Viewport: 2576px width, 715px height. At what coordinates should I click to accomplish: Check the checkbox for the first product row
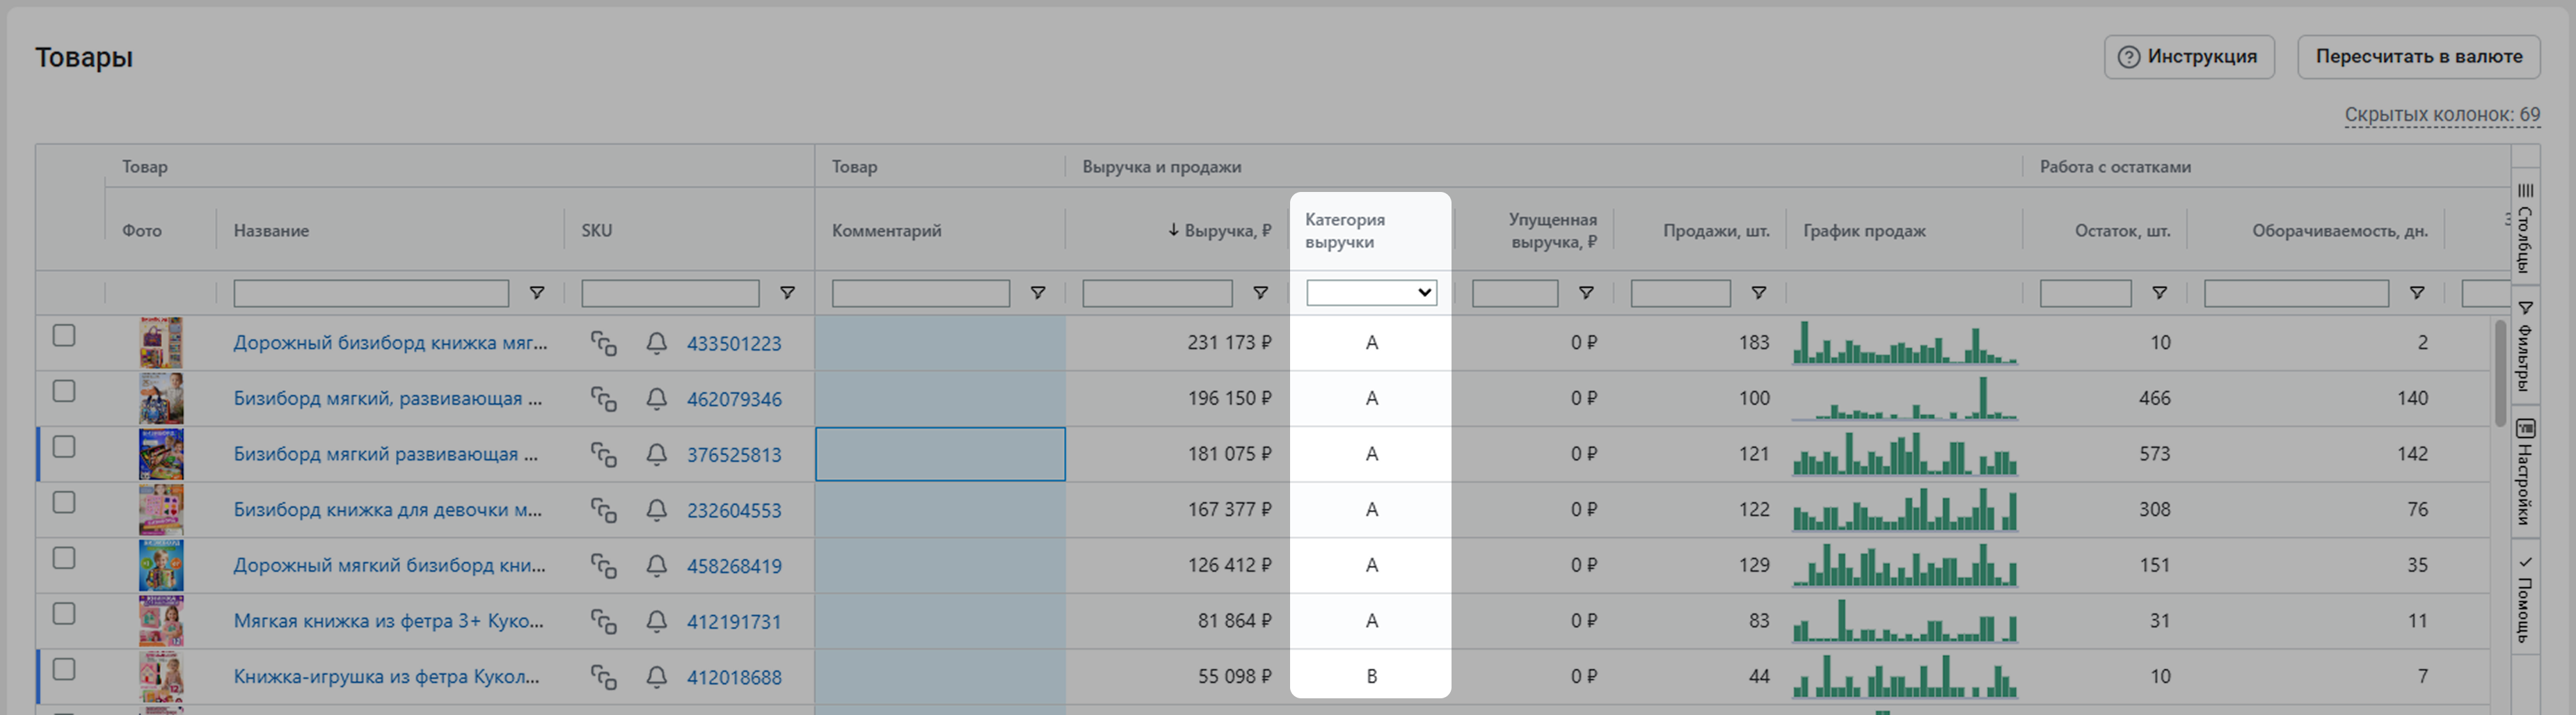[x=64, y=336]
